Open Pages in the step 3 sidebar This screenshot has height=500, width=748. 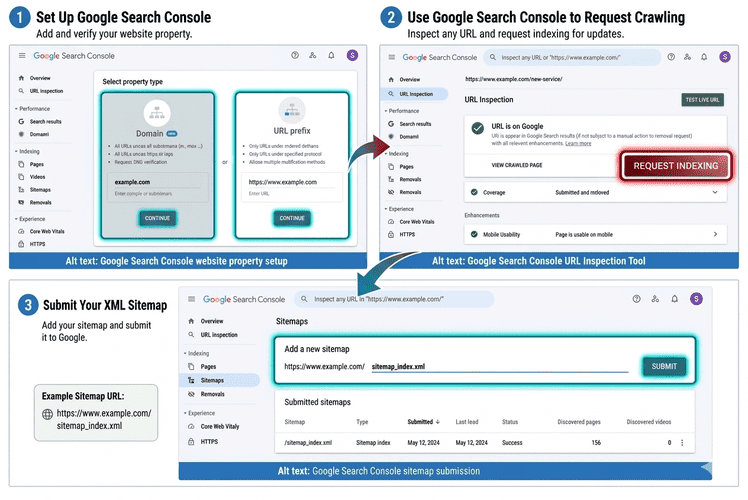pos(208,367)
